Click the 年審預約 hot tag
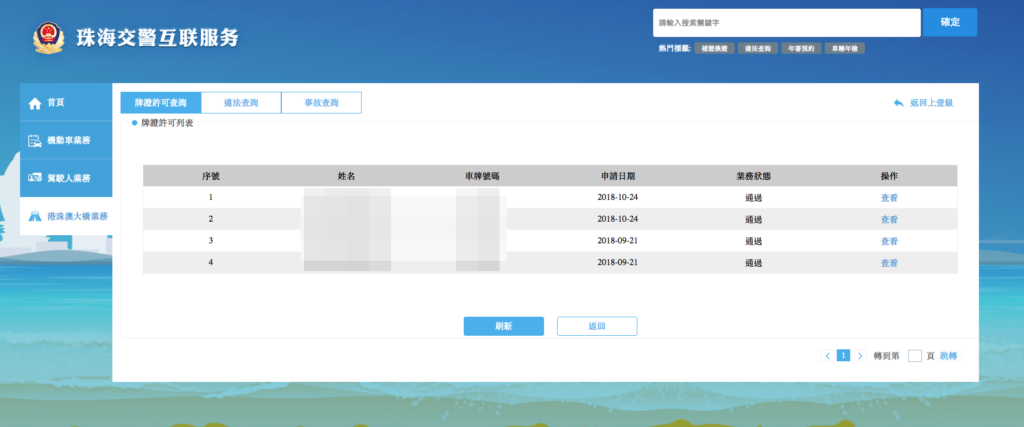This screenshot has width=1024, height=427. (801, 48)
